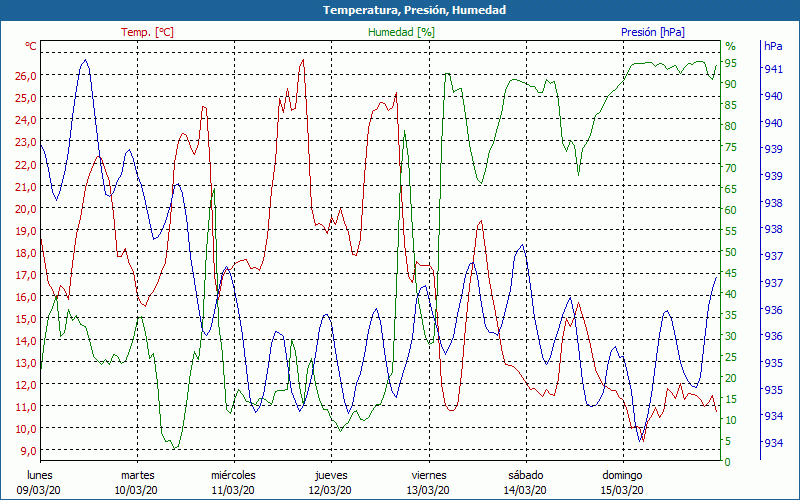Click the "95" humidity axis value
This screenshot has width=800, height=500.
coord(731,63)
